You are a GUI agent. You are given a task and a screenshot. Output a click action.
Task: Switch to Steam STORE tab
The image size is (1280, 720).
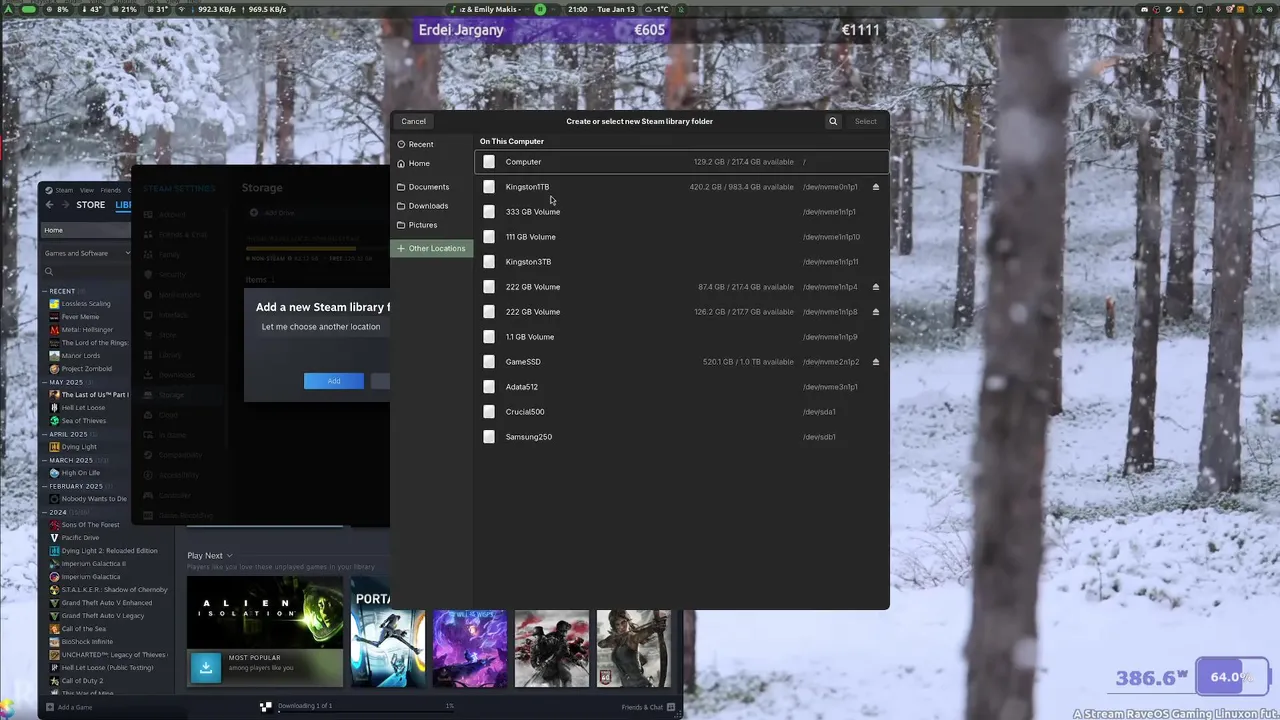(91, 205)
